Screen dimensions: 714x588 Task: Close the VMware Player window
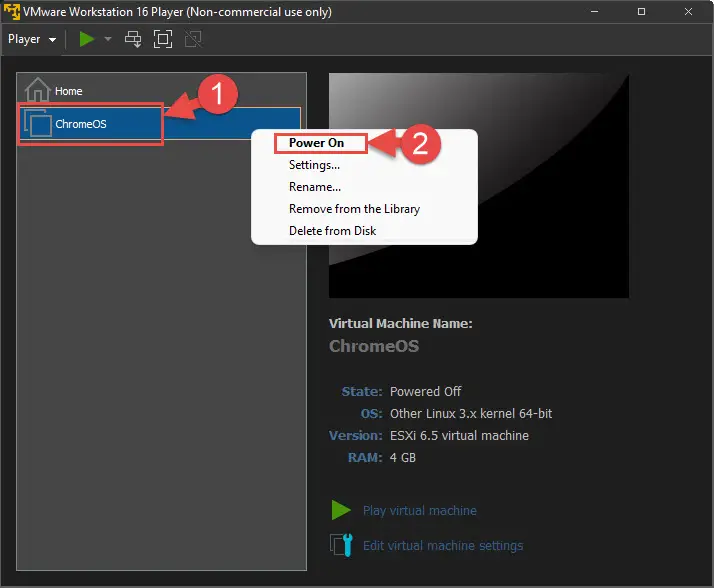688,12
